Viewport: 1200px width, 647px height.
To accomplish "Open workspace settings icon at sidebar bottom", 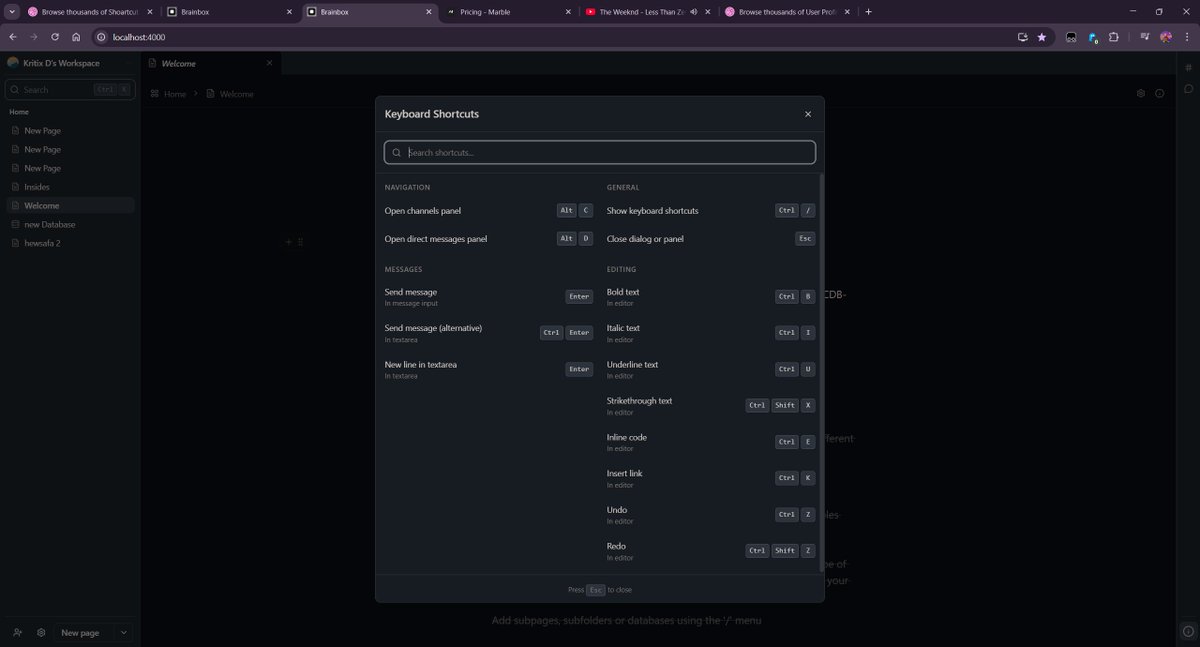I will pyautogui.click(x=41, y=633).
